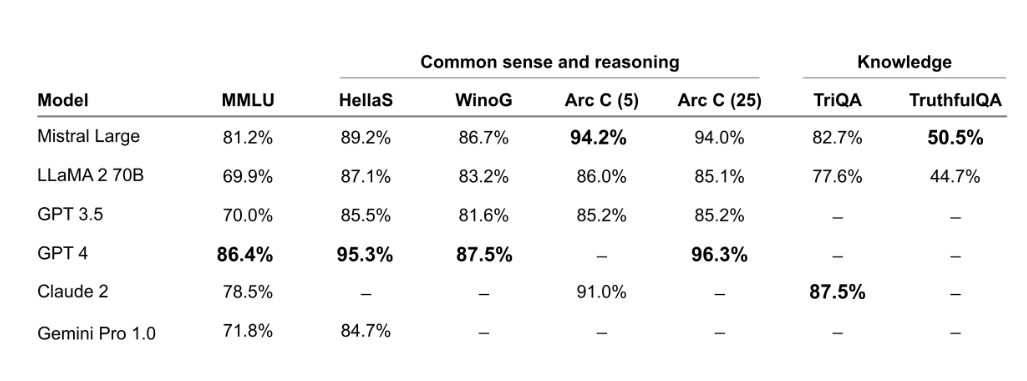Click the TruthfulQA column header

click(x=955, y=100)
